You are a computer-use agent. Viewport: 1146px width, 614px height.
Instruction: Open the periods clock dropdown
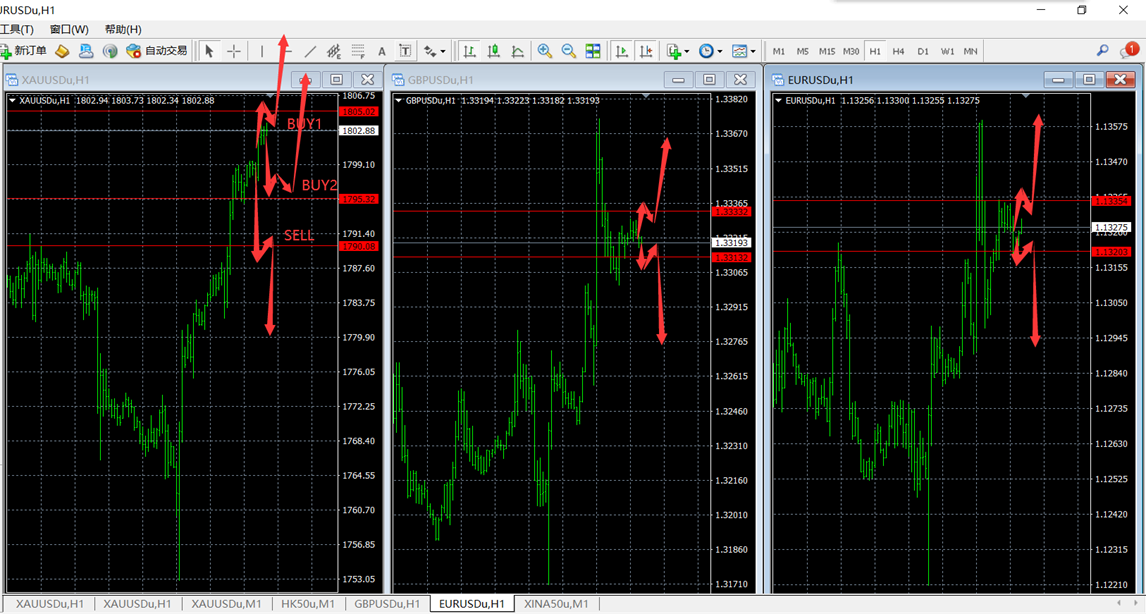point(710,51)
